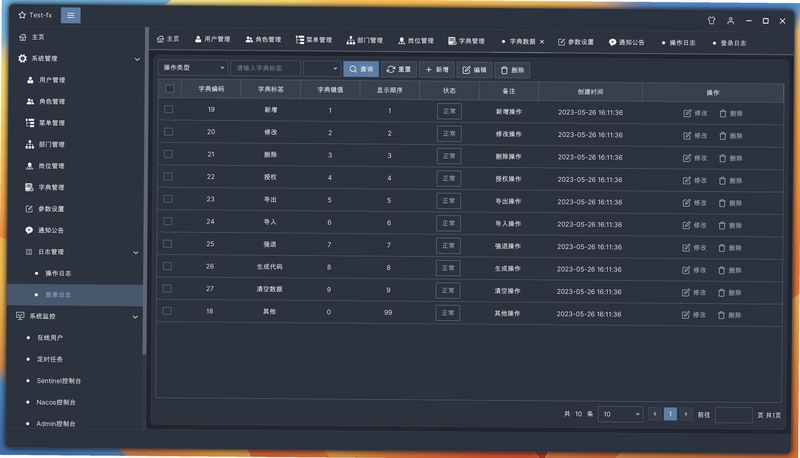800x458 pixels.
Task: Toggle the hamburger menu sidebar button
Action: coord(70,15)
